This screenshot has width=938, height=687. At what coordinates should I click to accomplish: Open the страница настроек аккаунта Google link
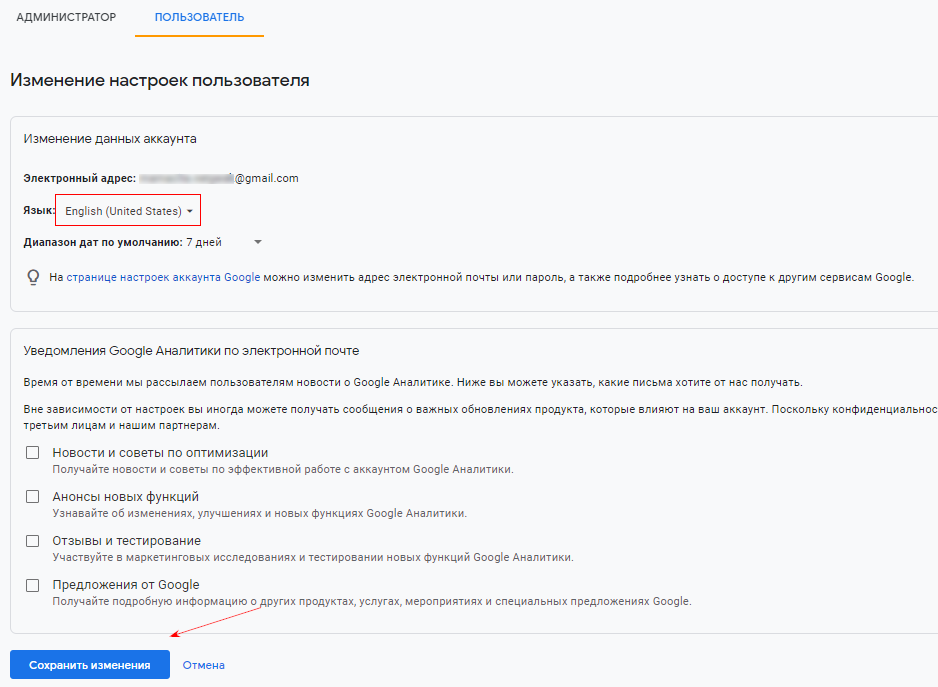coord(163,277)
